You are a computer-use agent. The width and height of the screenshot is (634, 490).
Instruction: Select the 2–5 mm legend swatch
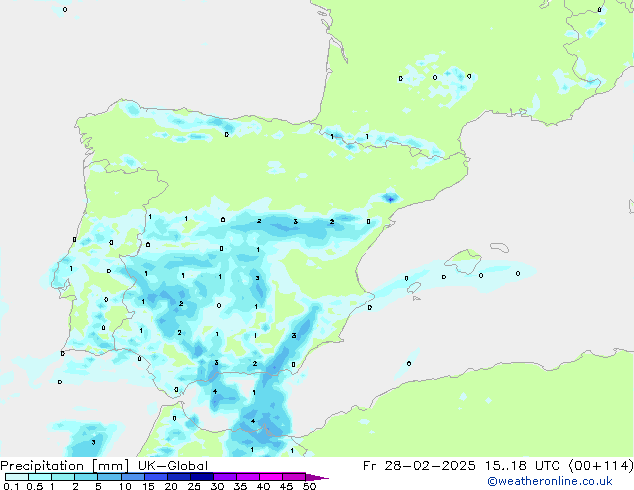(86, 477)
